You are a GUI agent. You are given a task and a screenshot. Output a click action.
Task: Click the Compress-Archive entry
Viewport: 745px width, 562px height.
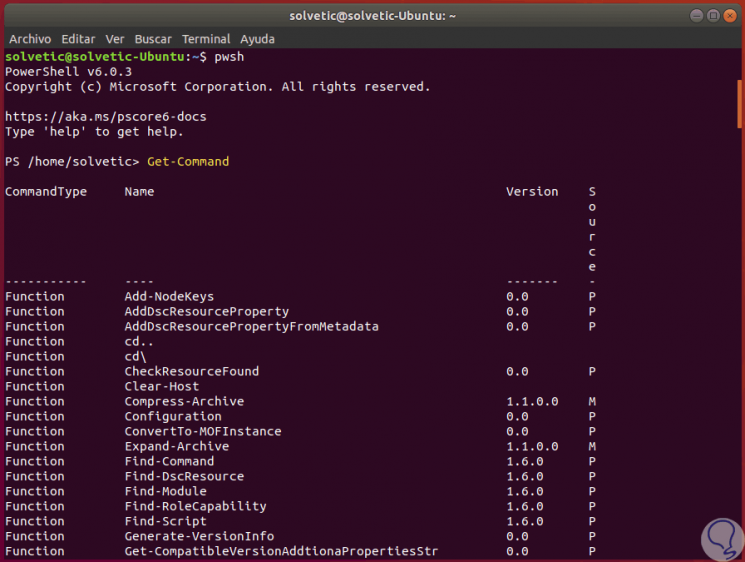[x=184, y=401]
